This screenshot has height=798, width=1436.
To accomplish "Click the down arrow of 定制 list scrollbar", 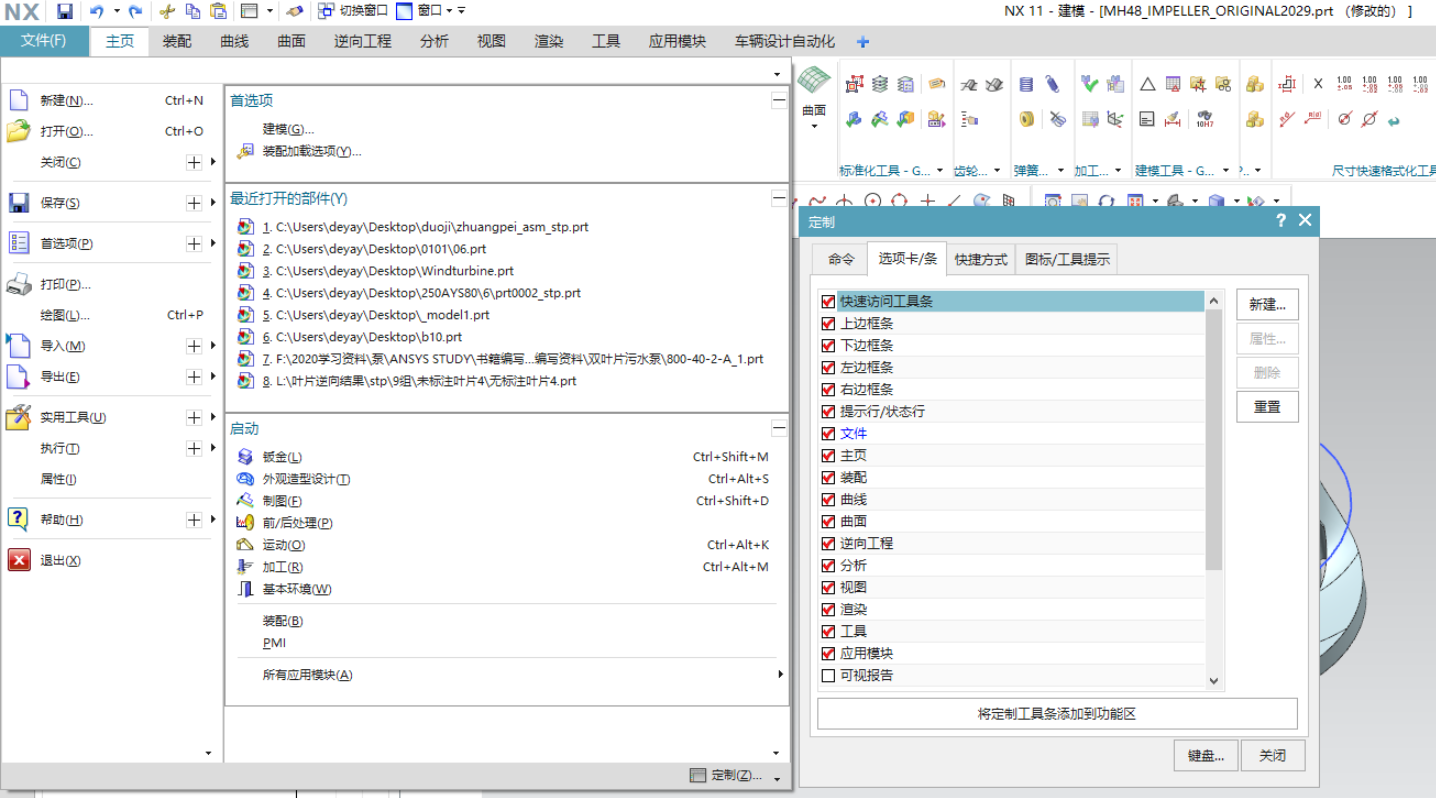I will point(1214,681).
